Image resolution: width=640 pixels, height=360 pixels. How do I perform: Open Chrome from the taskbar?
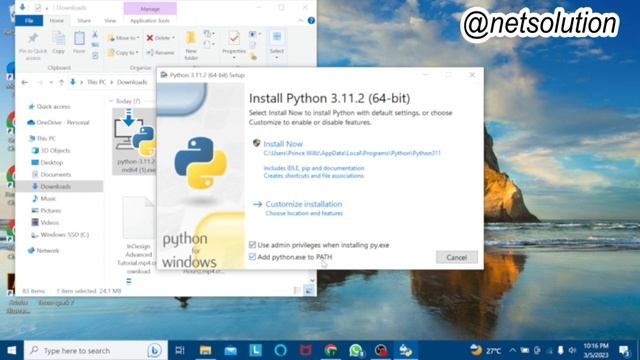[x=331, y=350]
